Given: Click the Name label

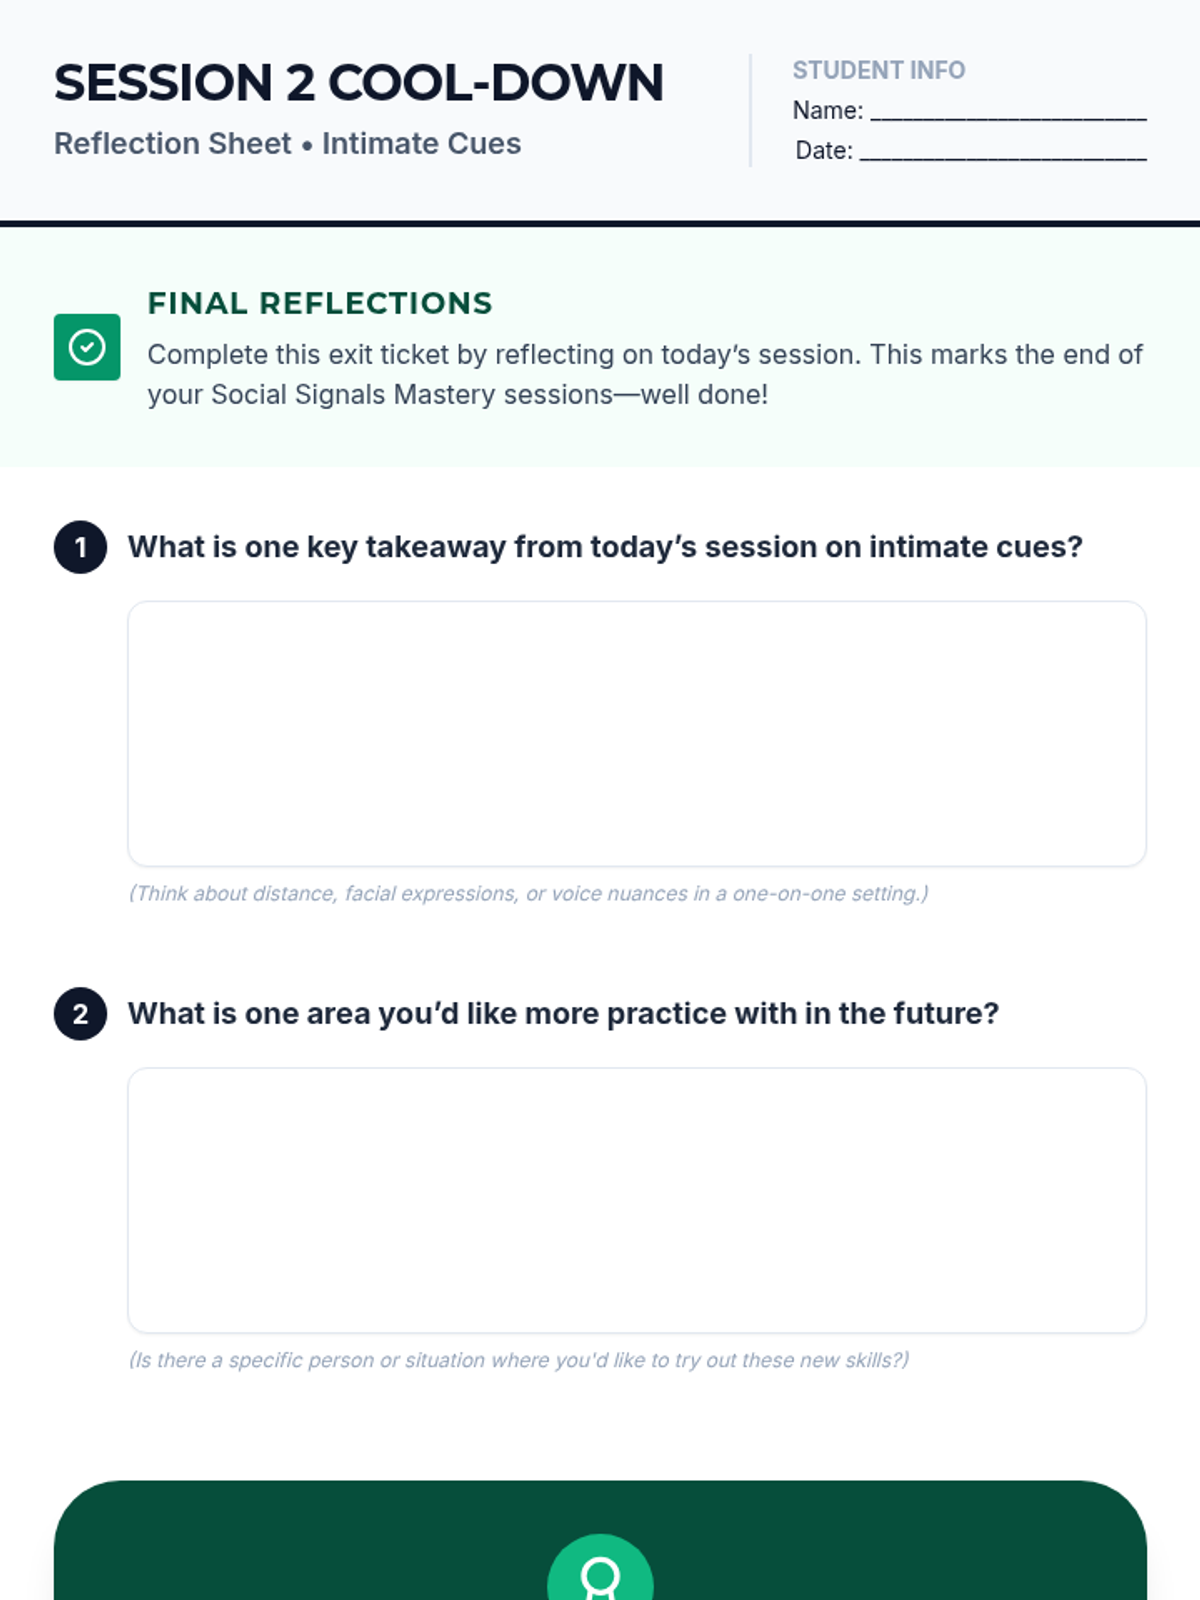Looking at the screenshot, I should tap(827, 111).
